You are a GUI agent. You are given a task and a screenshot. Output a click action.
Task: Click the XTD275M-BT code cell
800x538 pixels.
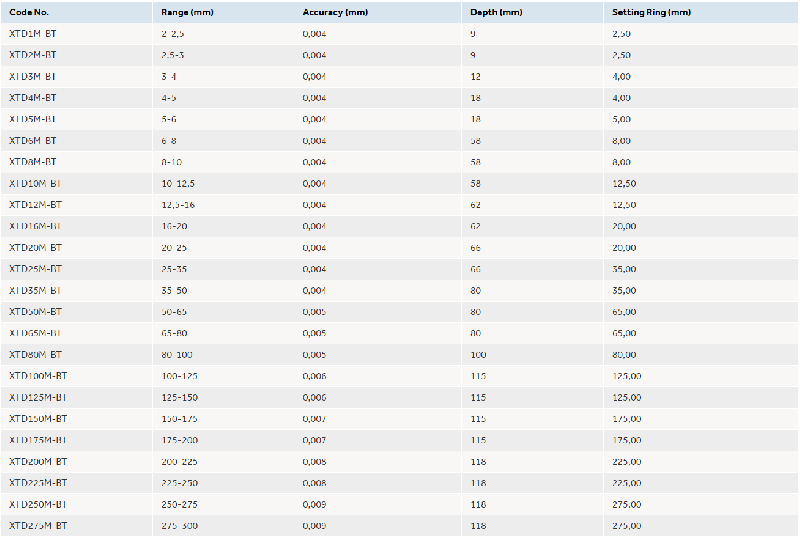38,525
